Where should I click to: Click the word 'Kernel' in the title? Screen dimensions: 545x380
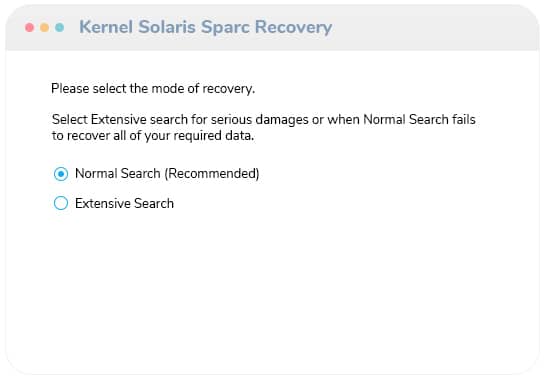pyautogui.click(x=106, y=27)
